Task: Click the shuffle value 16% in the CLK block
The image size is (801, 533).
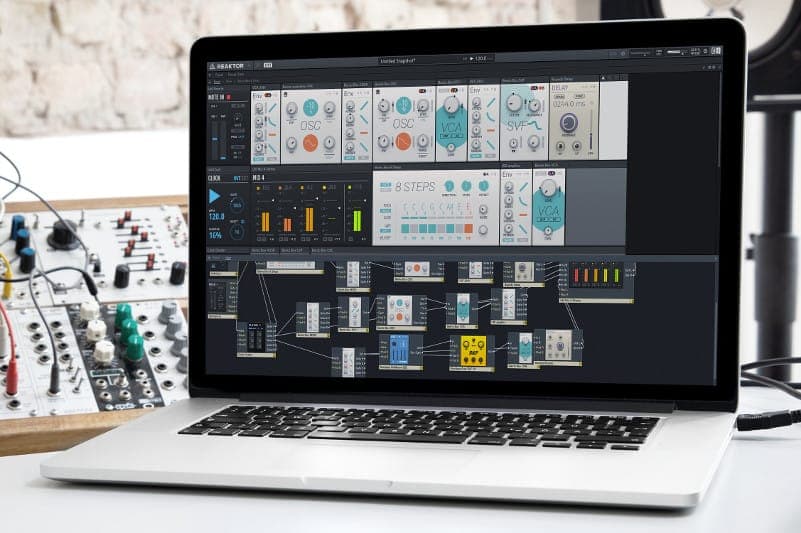Action: (x=215, y=236)
